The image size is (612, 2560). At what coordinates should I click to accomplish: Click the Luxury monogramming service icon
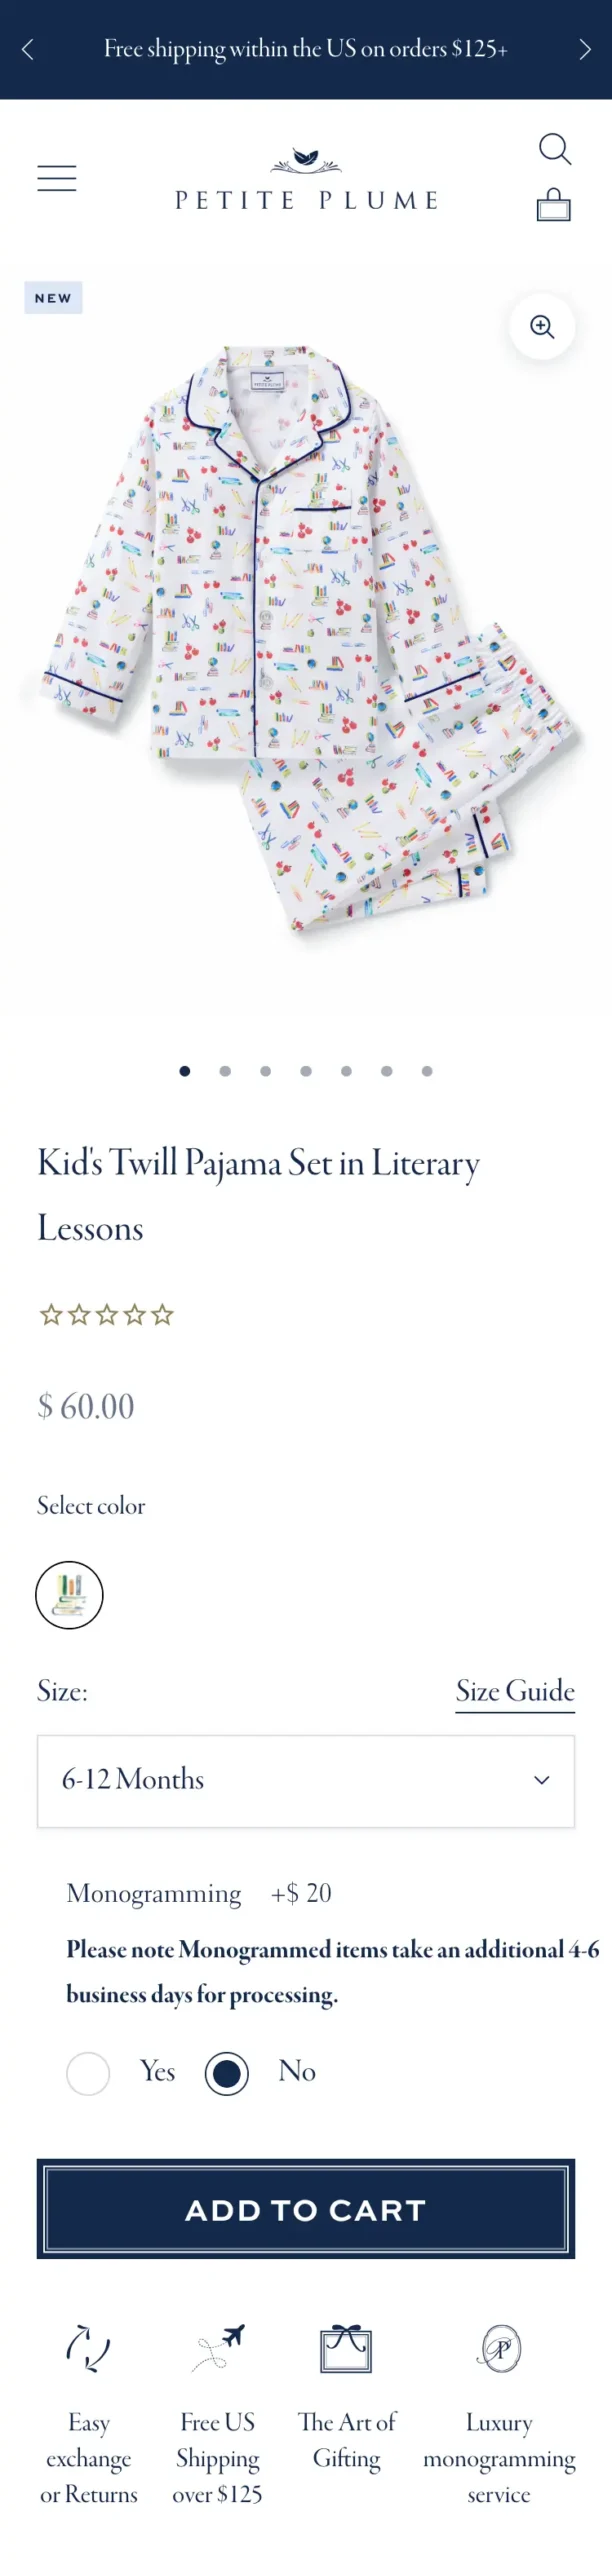tap(500, 2348)
